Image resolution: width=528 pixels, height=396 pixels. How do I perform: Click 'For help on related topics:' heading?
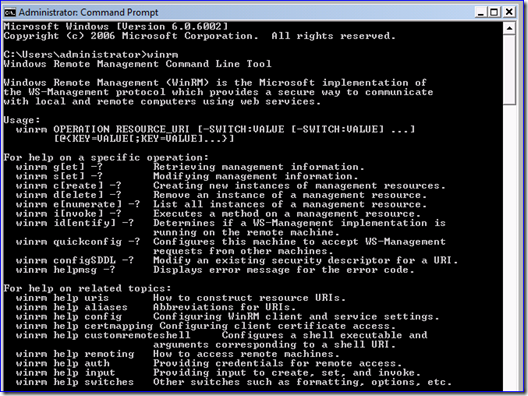coord(88,289)
